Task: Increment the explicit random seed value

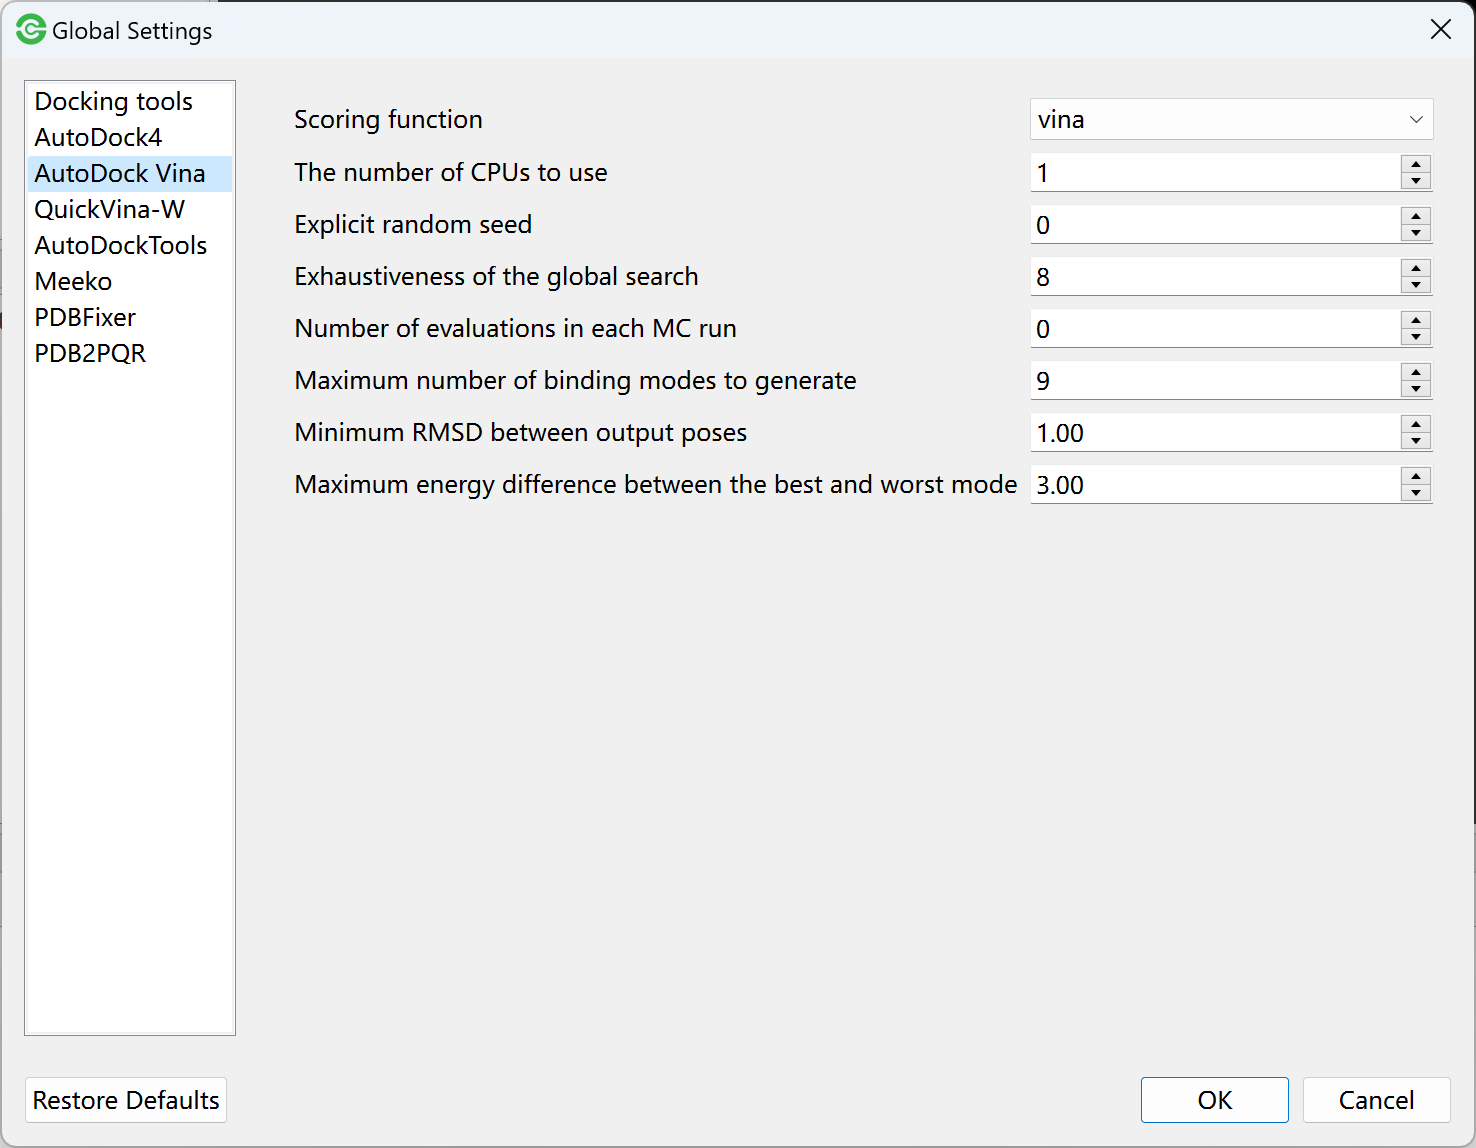Action: tap(1416, 216)
